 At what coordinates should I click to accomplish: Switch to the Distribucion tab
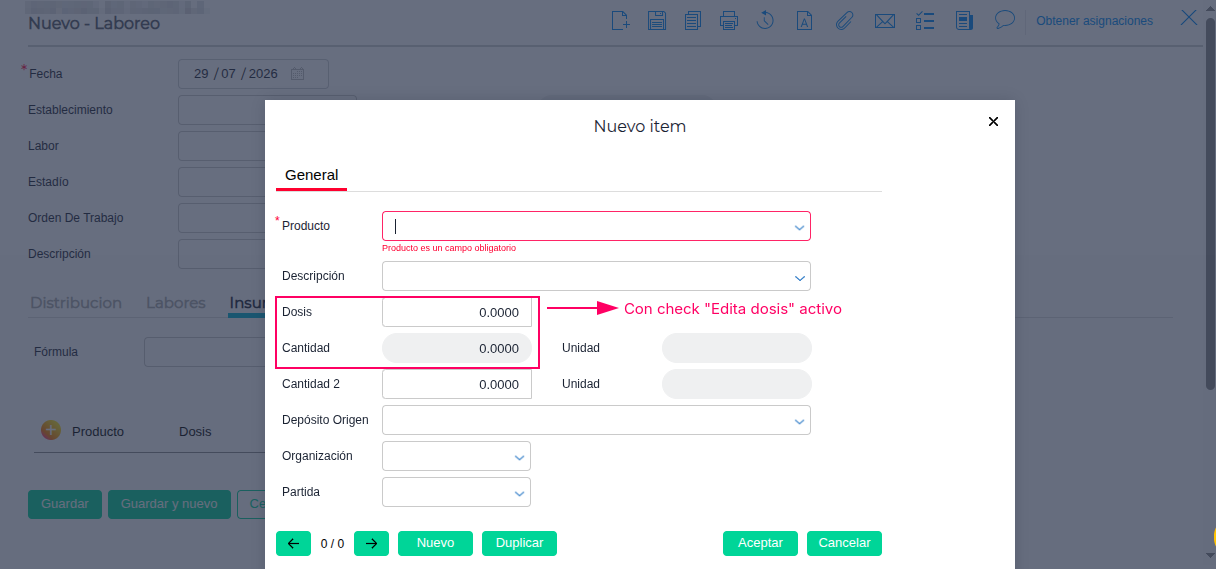[x=76, y=303]
